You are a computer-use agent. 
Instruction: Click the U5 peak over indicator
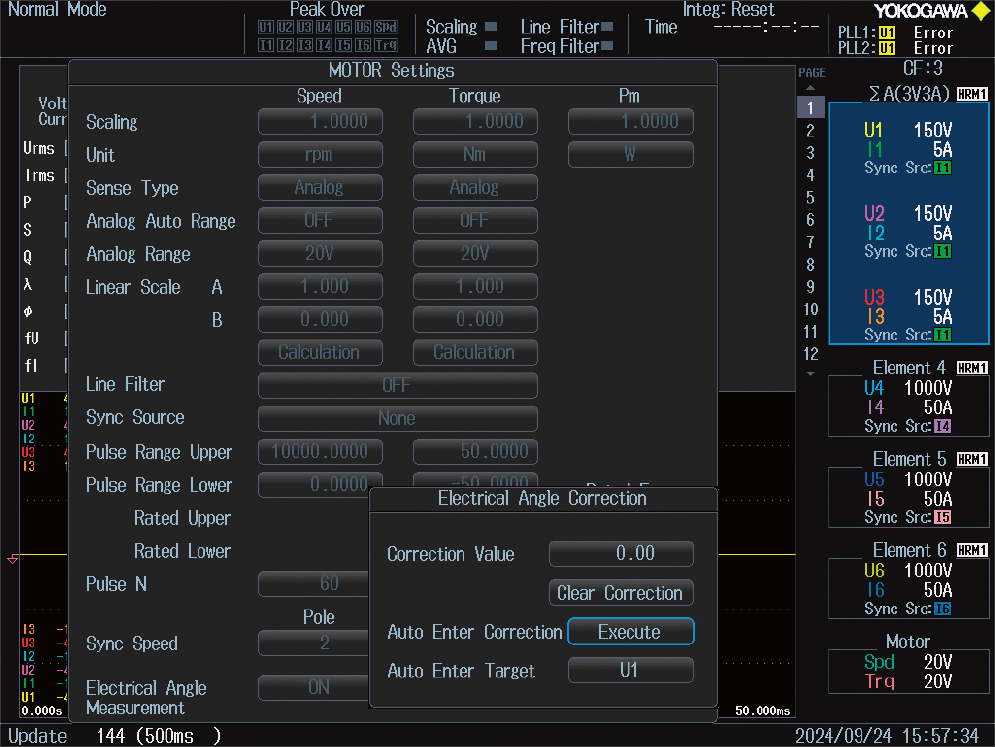343,27
